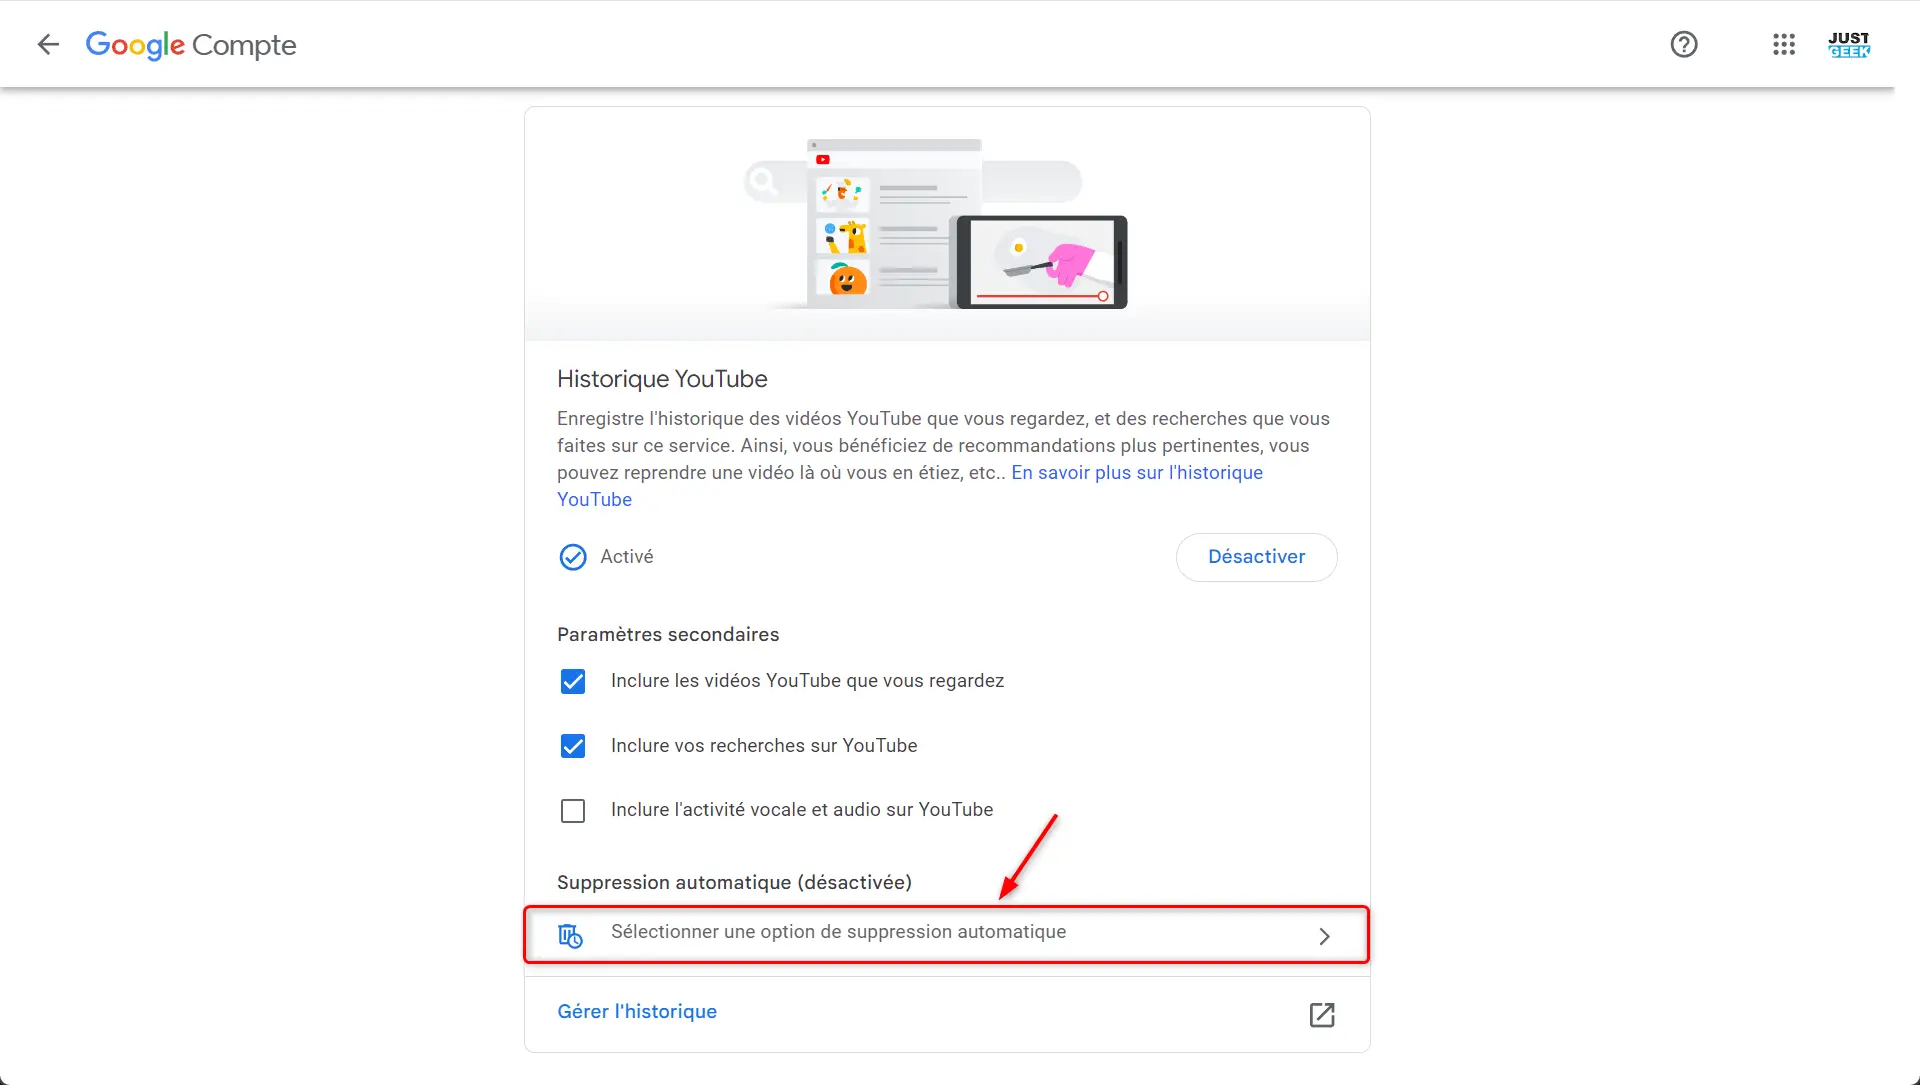Go back using the left arrow icon
Screen dimensions: 1920x1085
(x=48, y=44)
